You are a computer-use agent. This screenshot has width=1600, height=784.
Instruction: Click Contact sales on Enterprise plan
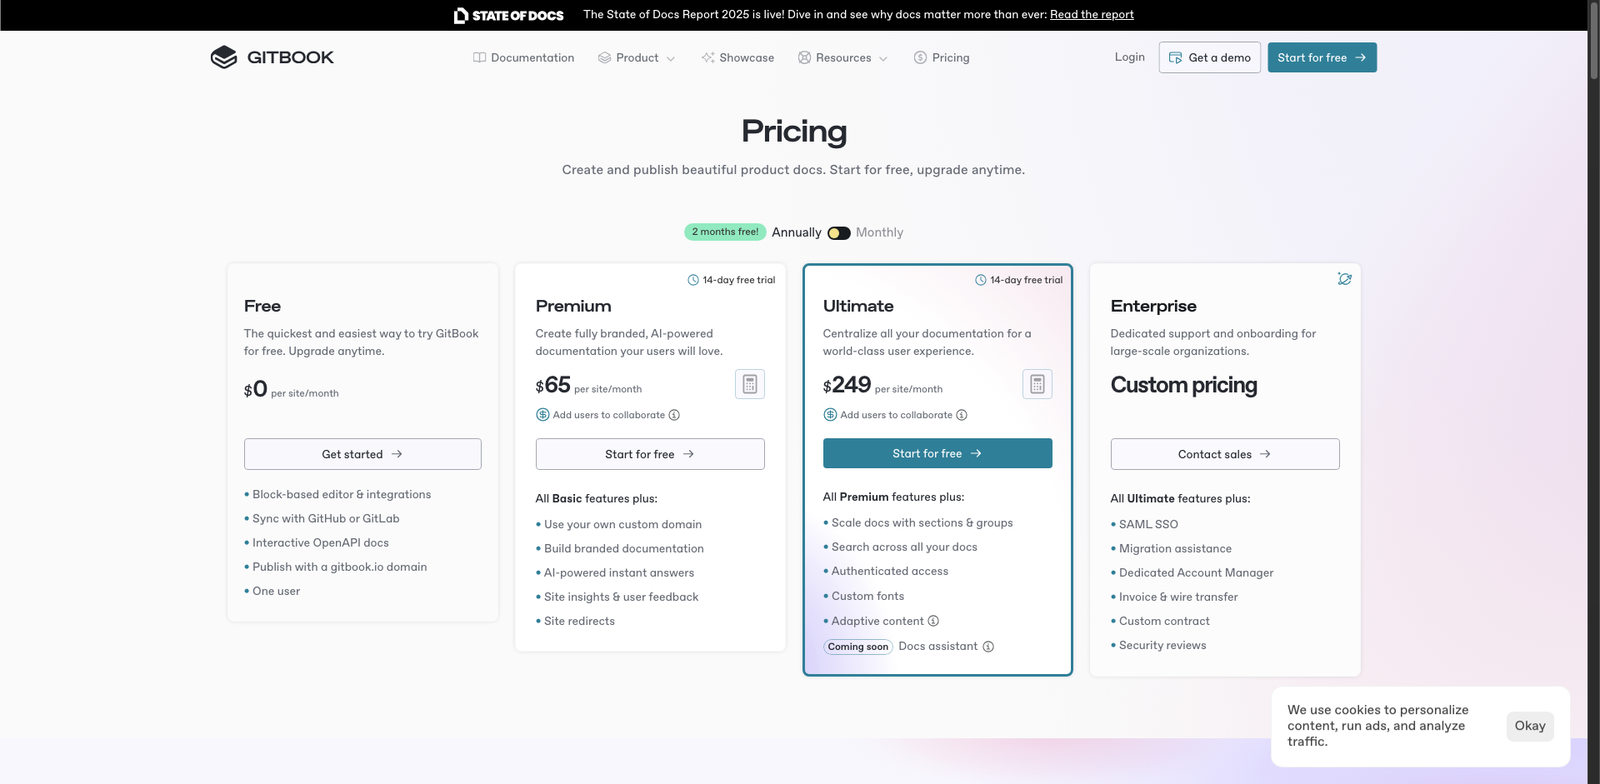1225,454
